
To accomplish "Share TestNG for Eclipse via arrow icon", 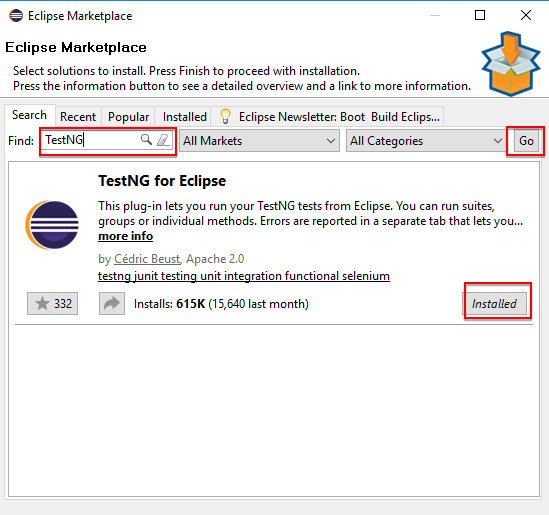I will [x=112, y=304].
